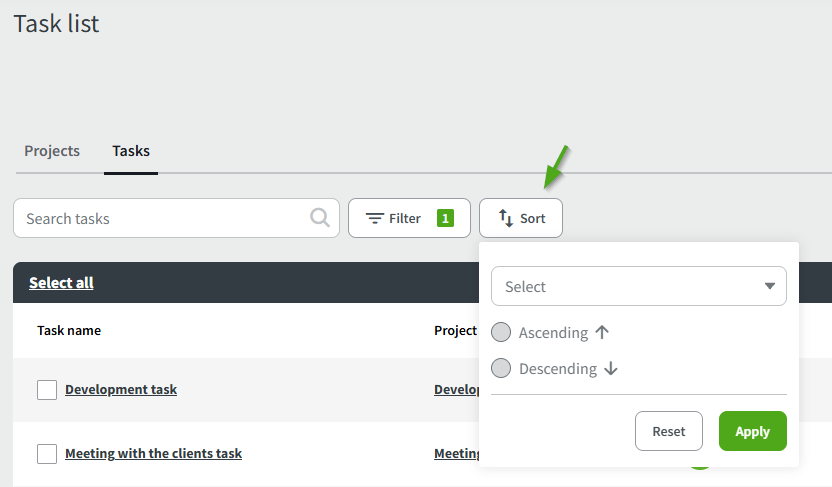Click the down arrow beside Descending

(611, 368)
